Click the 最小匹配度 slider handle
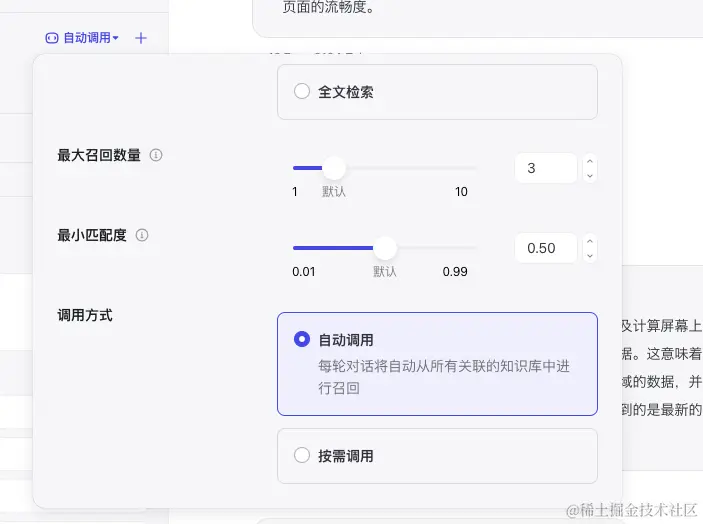Screen dimensions: 703x524 (x=385, y=248)
